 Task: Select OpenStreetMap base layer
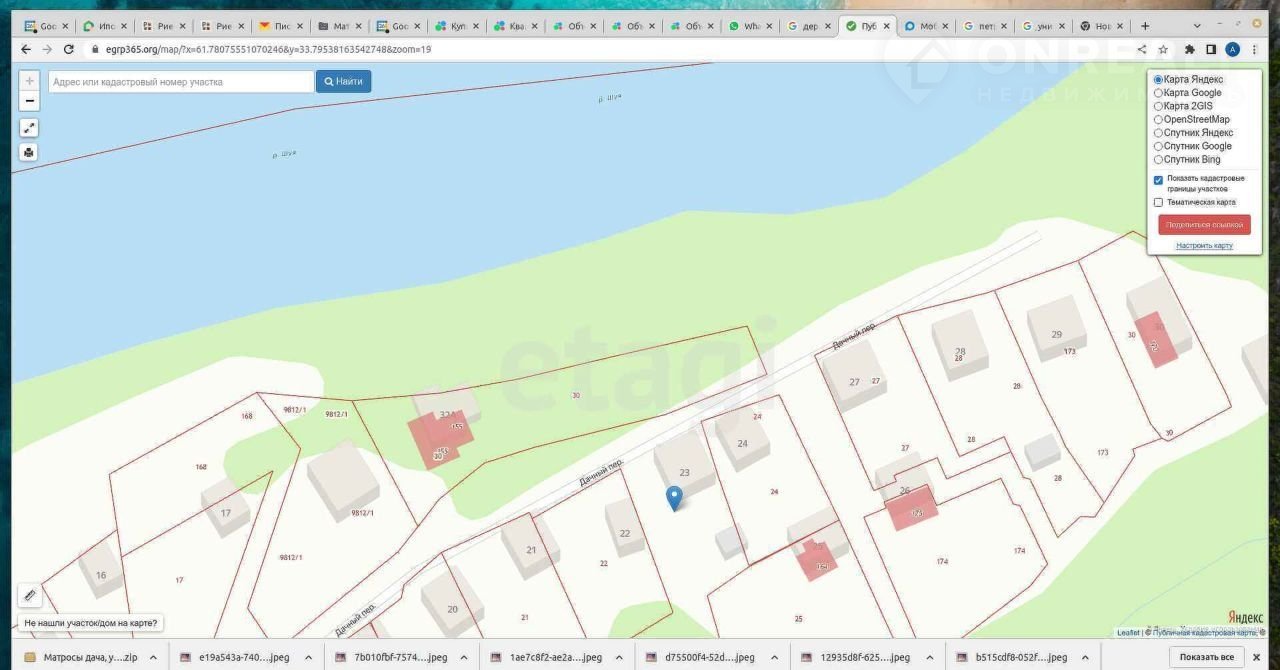pos(1158,119)
